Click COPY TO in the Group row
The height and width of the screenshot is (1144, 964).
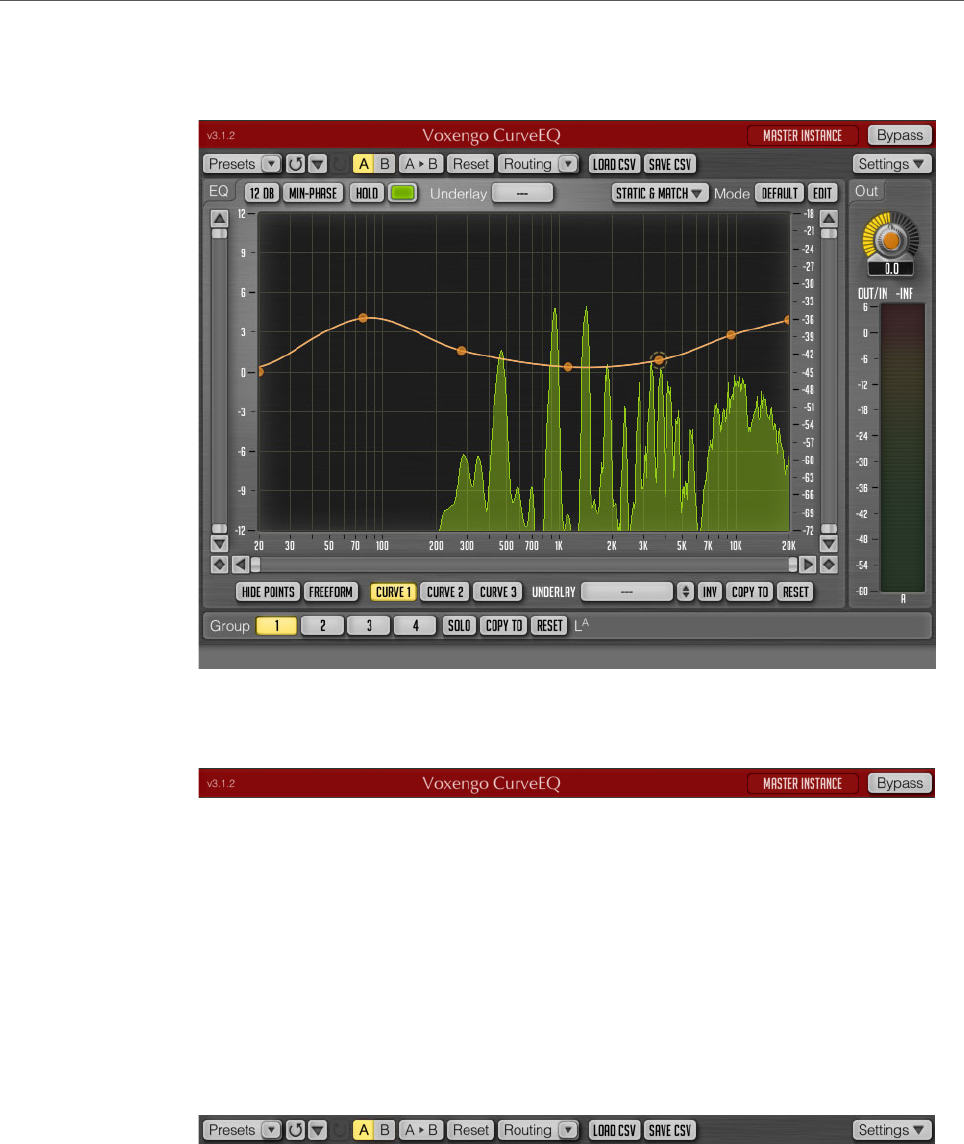point(504,626)
